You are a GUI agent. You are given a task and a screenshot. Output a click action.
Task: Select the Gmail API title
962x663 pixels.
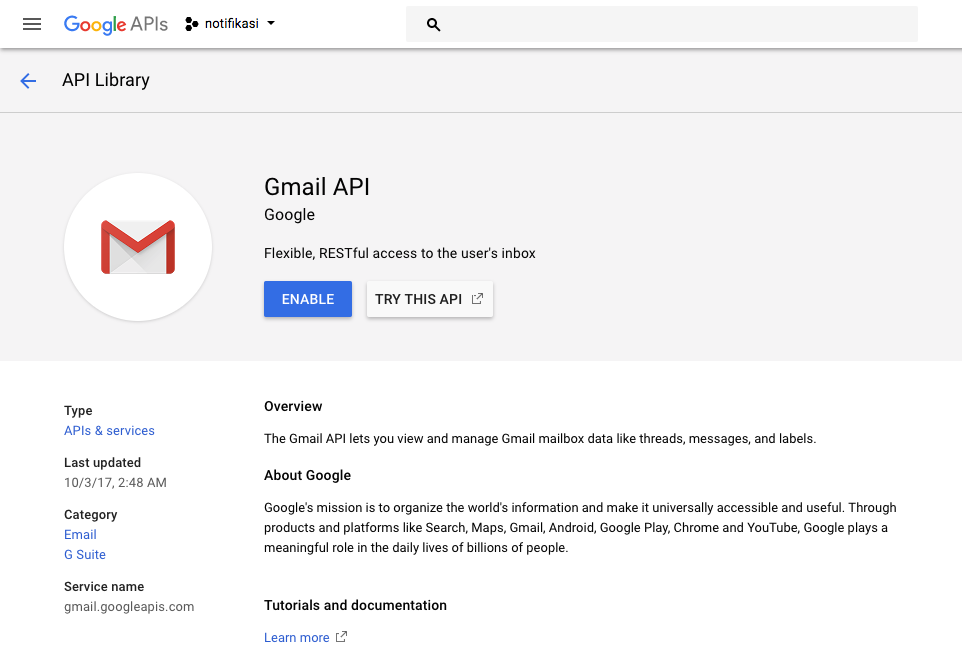[x=317, y=186]
